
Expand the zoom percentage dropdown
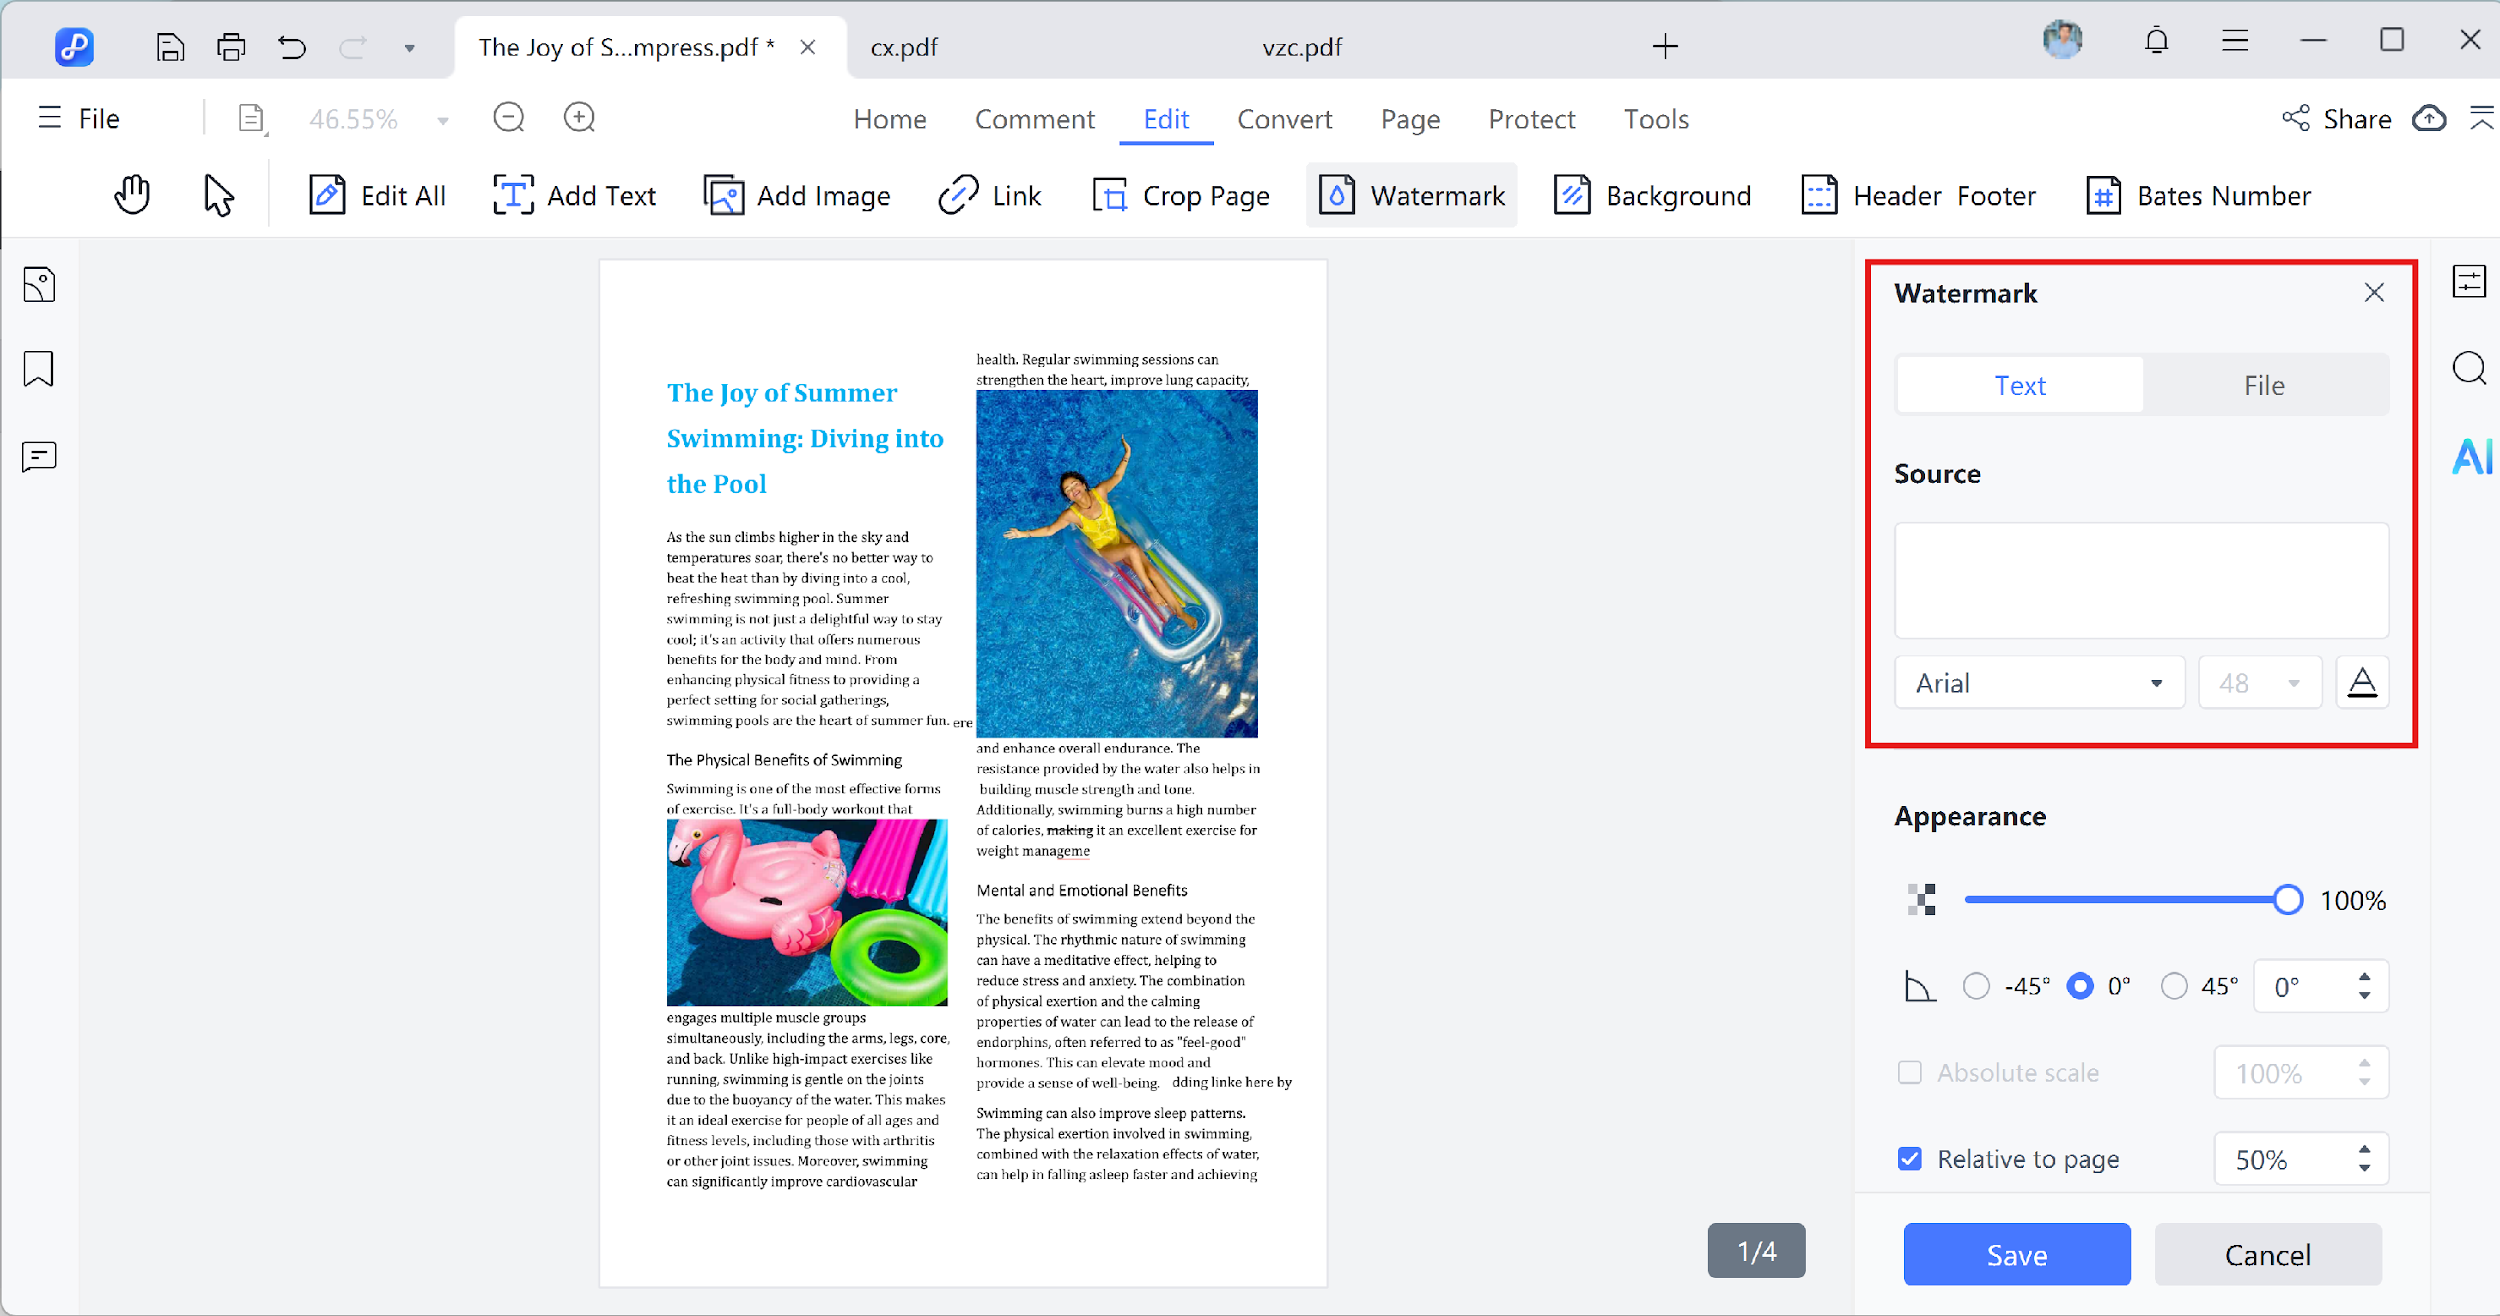pyautogui.click(x=443, y=121)
